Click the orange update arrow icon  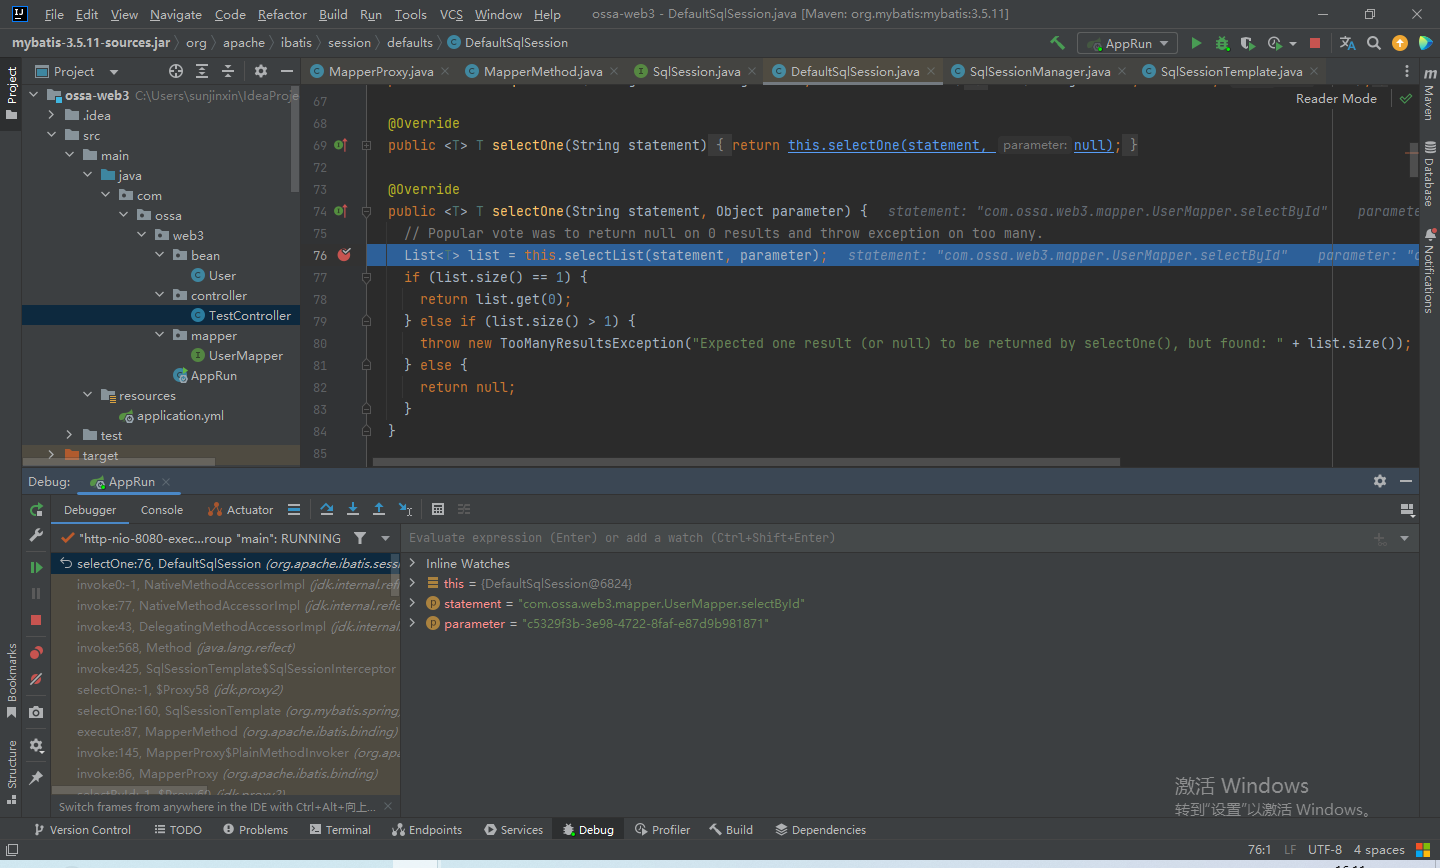click(x=1400, y=43)
